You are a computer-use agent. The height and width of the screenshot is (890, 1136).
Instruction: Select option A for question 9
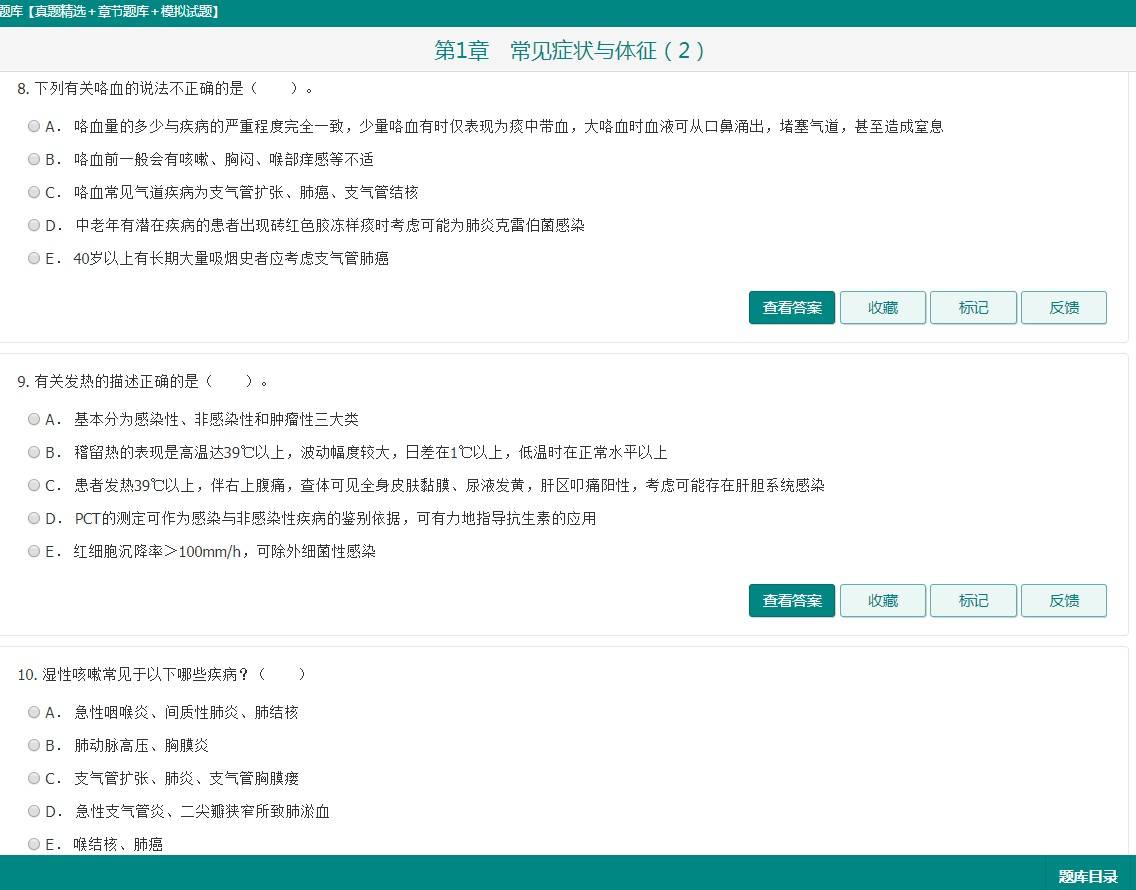pos(34,420)
